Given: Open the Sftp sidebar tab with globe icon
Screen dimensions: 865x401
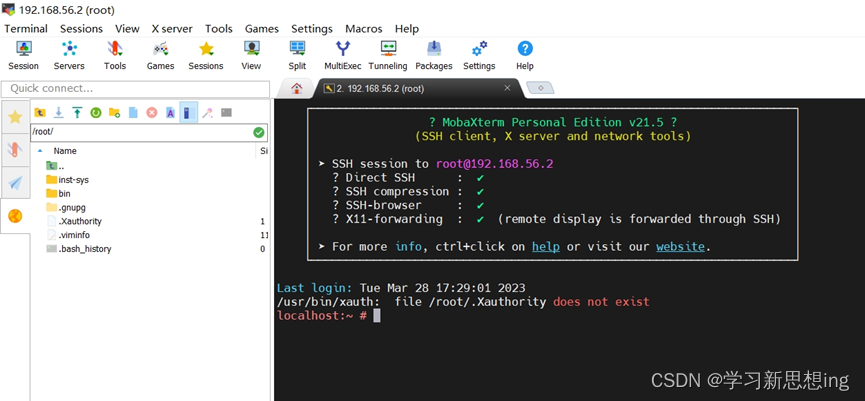Looking at the screenshot, I should [x=15, y=216].
